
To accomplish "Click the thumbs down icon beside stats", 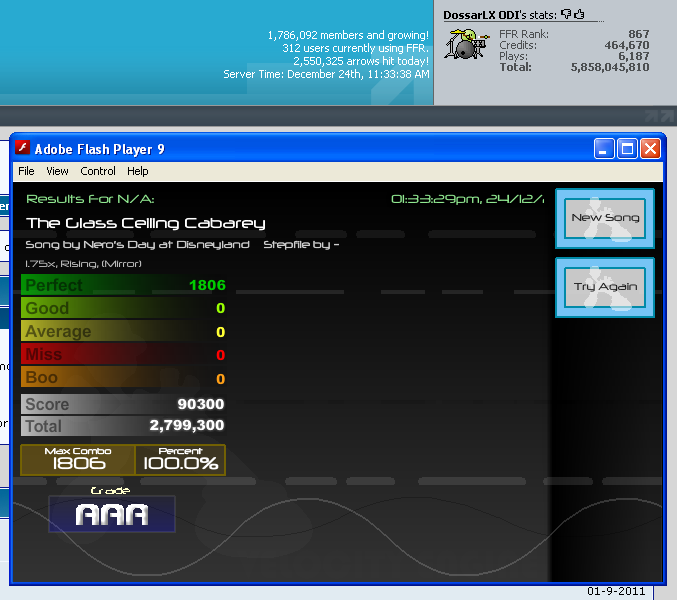I will click(x=565, y=15).
